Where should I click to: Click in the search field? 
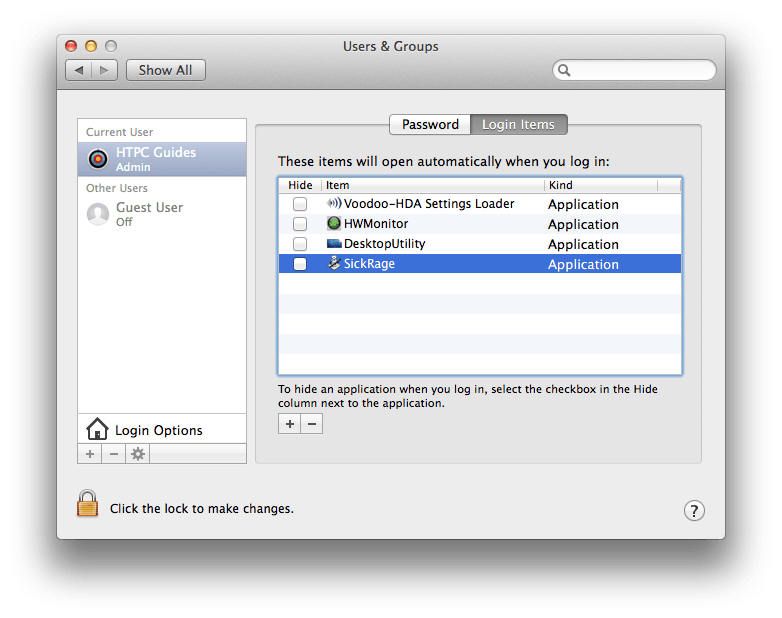640,70
